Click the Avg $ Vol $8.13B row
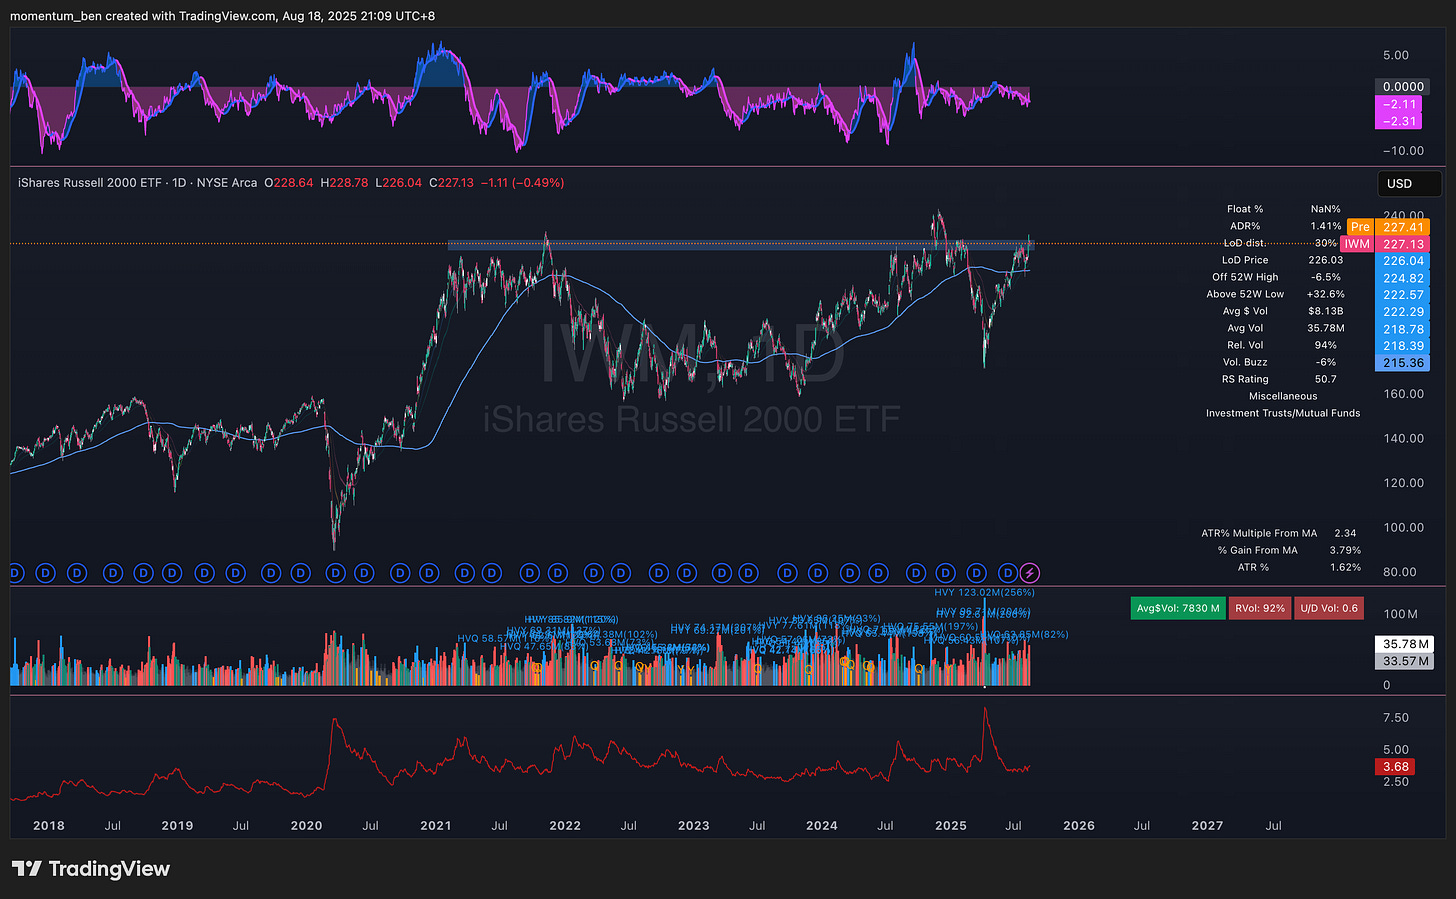The width and height of the screenshot is (1456, 899). 1282,311
